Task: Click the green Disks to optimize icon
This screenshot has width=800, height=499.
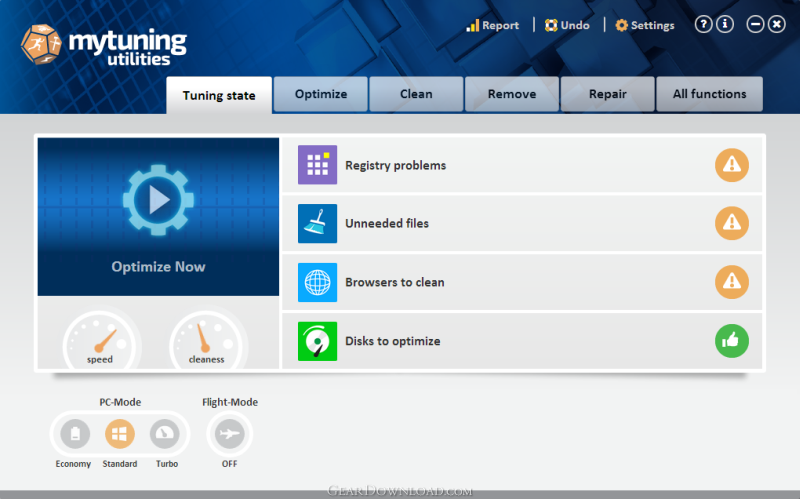Action: click(317, 341)
